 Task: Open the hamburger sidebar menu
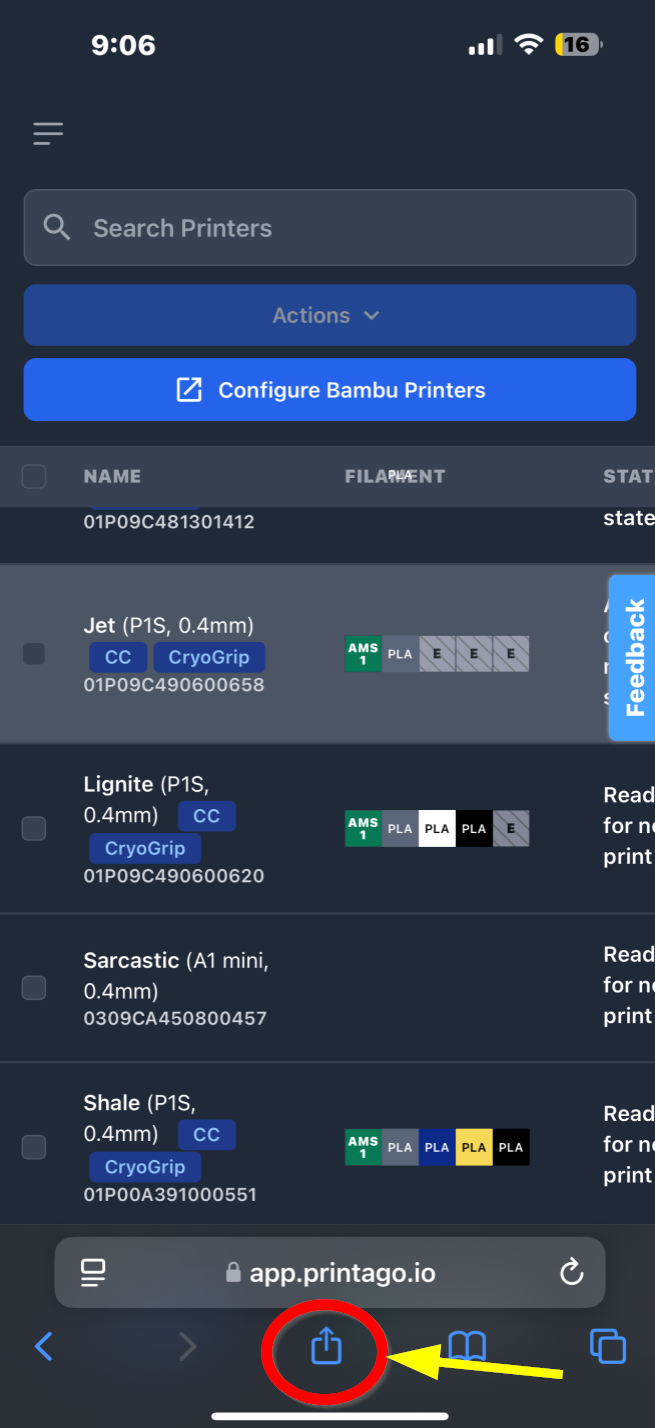[x=47, y=133]
